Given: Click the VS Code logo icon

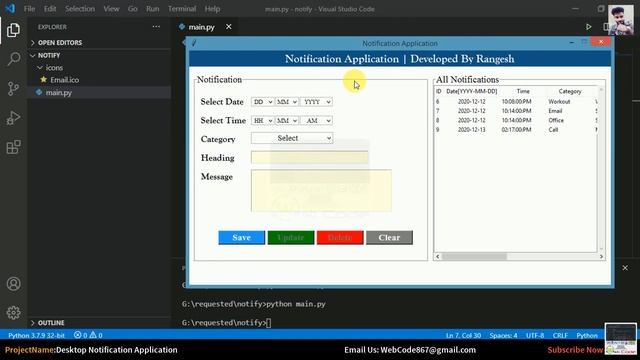Looking at the screenshot, I should tap(10, 9).
